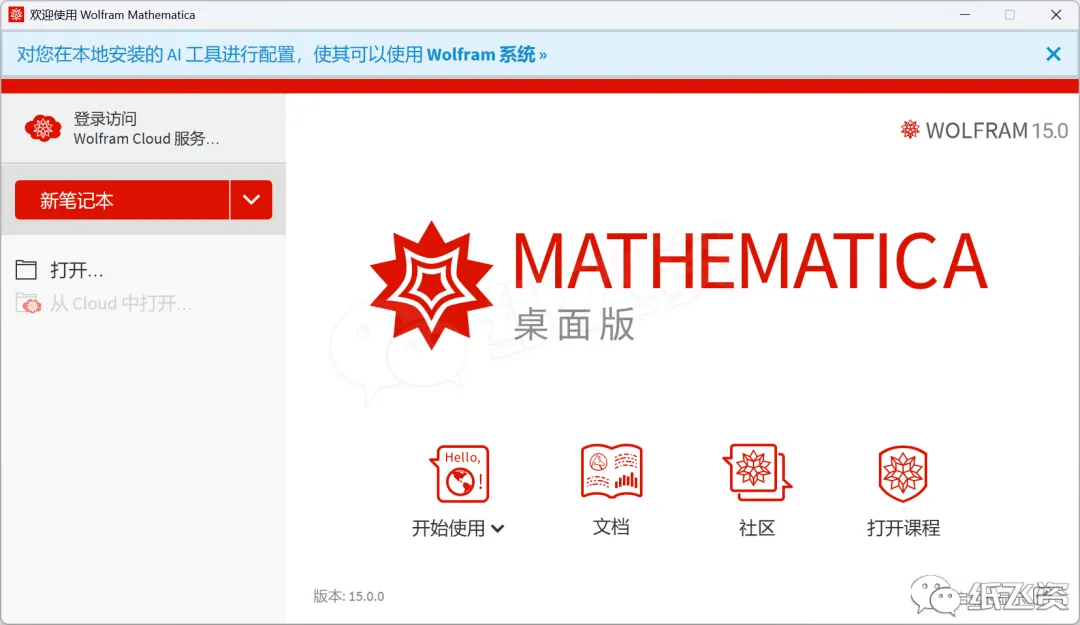Select 从 Cloud 中打开... option

(121, 303)
